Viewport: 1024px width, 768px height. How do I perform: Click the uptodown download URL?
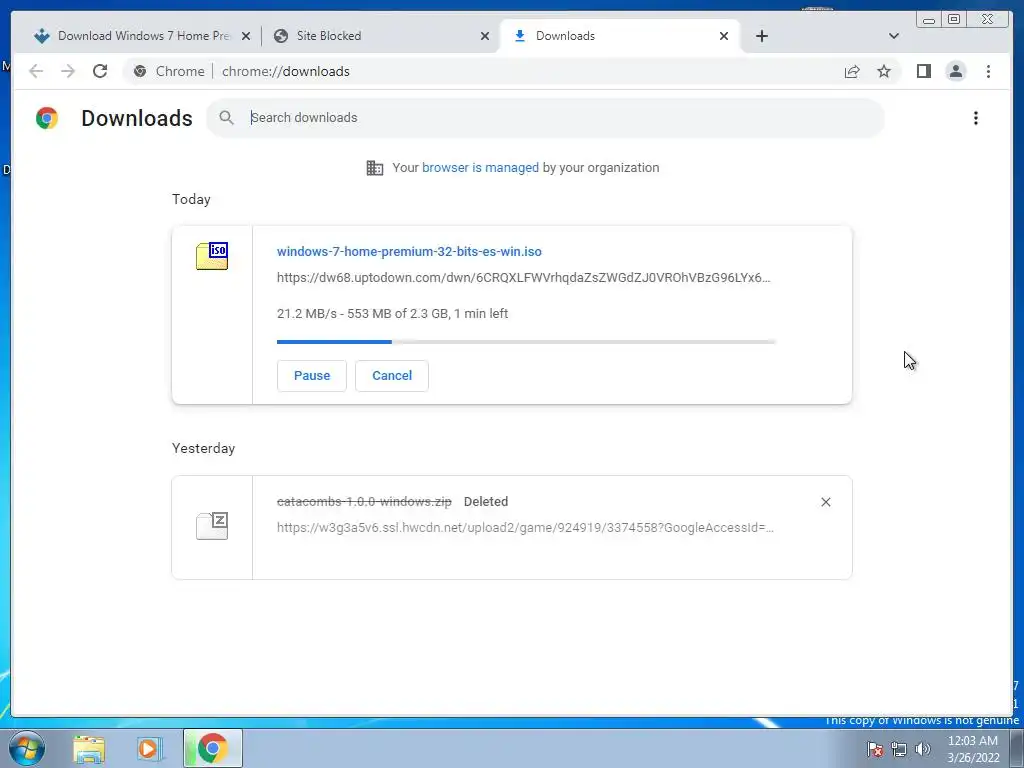(524, 278)
